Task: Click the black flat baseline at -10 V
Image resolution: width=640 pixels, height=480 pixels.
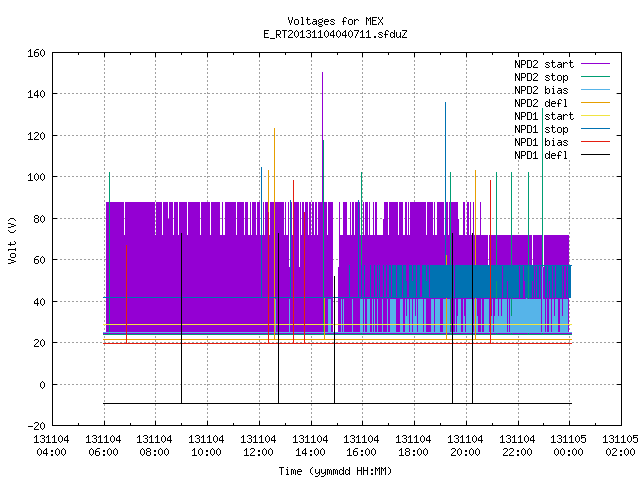Action: (x=338, y=403)
